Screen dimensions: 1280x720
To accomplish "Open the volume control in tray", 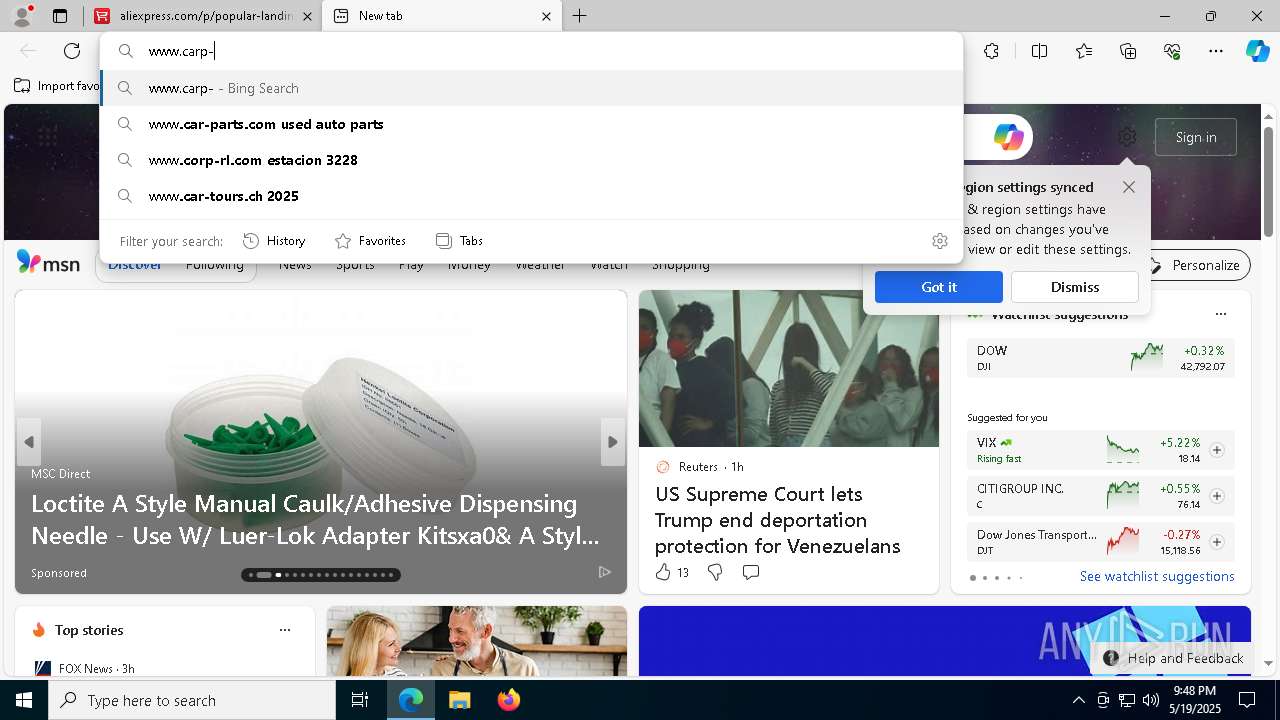I will pyautogui.click(x=1151, y=700).
